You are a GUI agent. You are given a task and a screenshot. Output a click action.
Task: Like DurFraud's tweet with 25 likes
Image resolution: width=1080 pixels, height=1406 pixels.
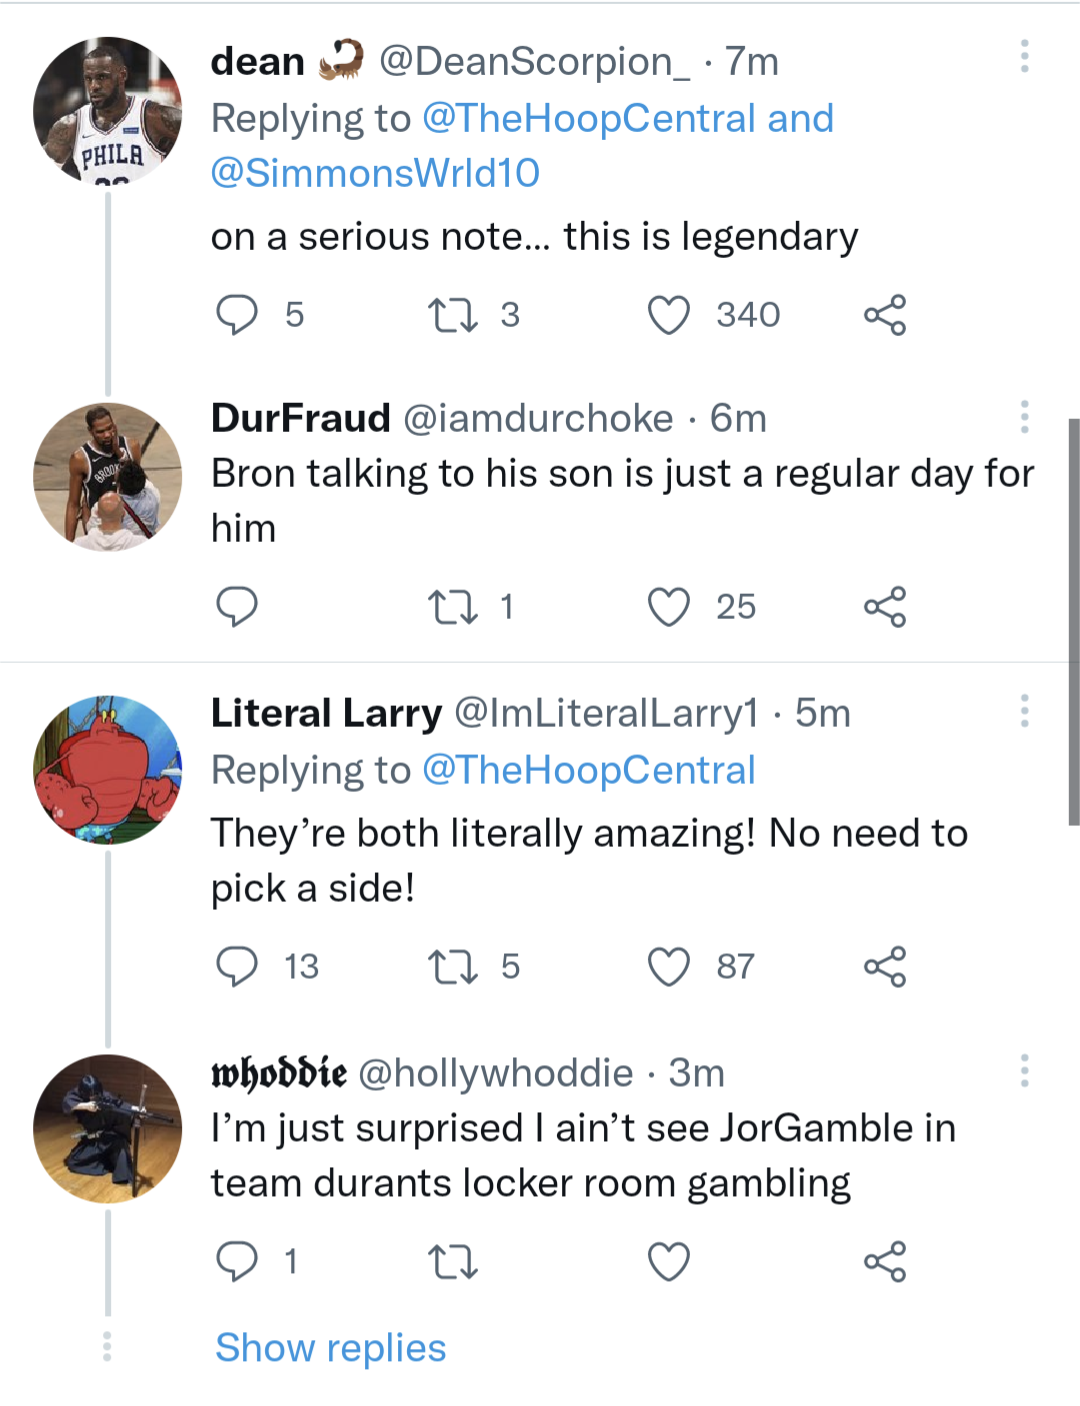[668, 607]
